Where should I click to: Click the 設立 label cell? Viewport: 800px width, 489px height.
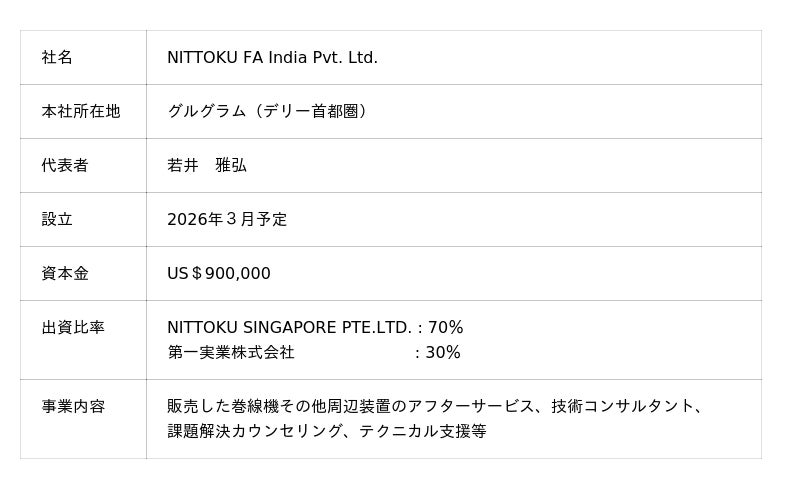tap(57, 220)
